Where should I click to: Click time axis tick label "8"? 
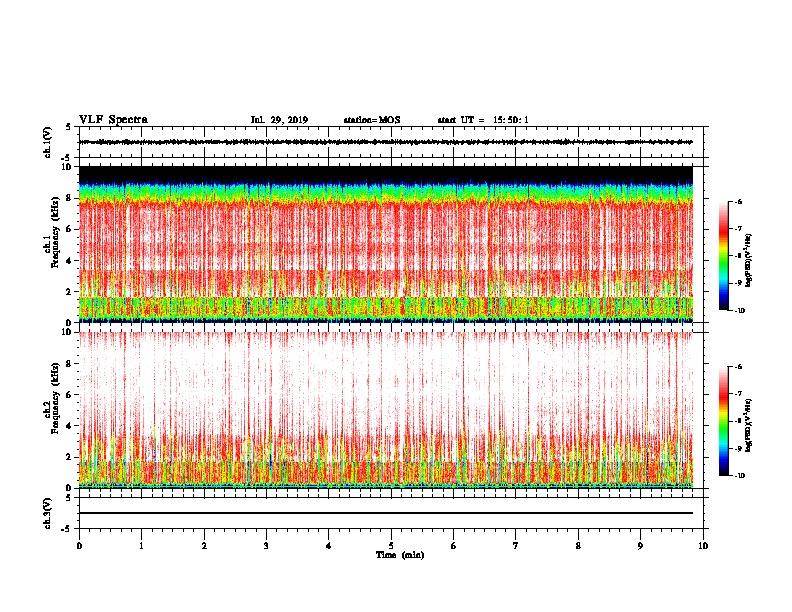click(x=578, y=546)
